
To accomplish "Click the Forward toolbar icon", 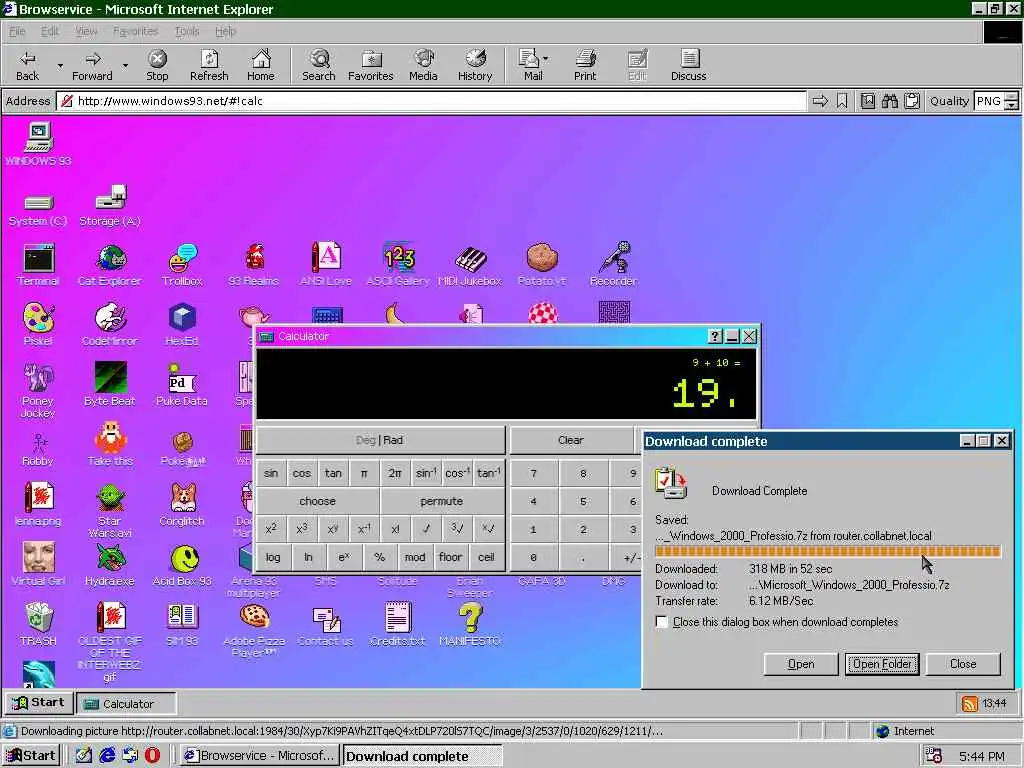I will pyautogui.click(x=92, y=65).
